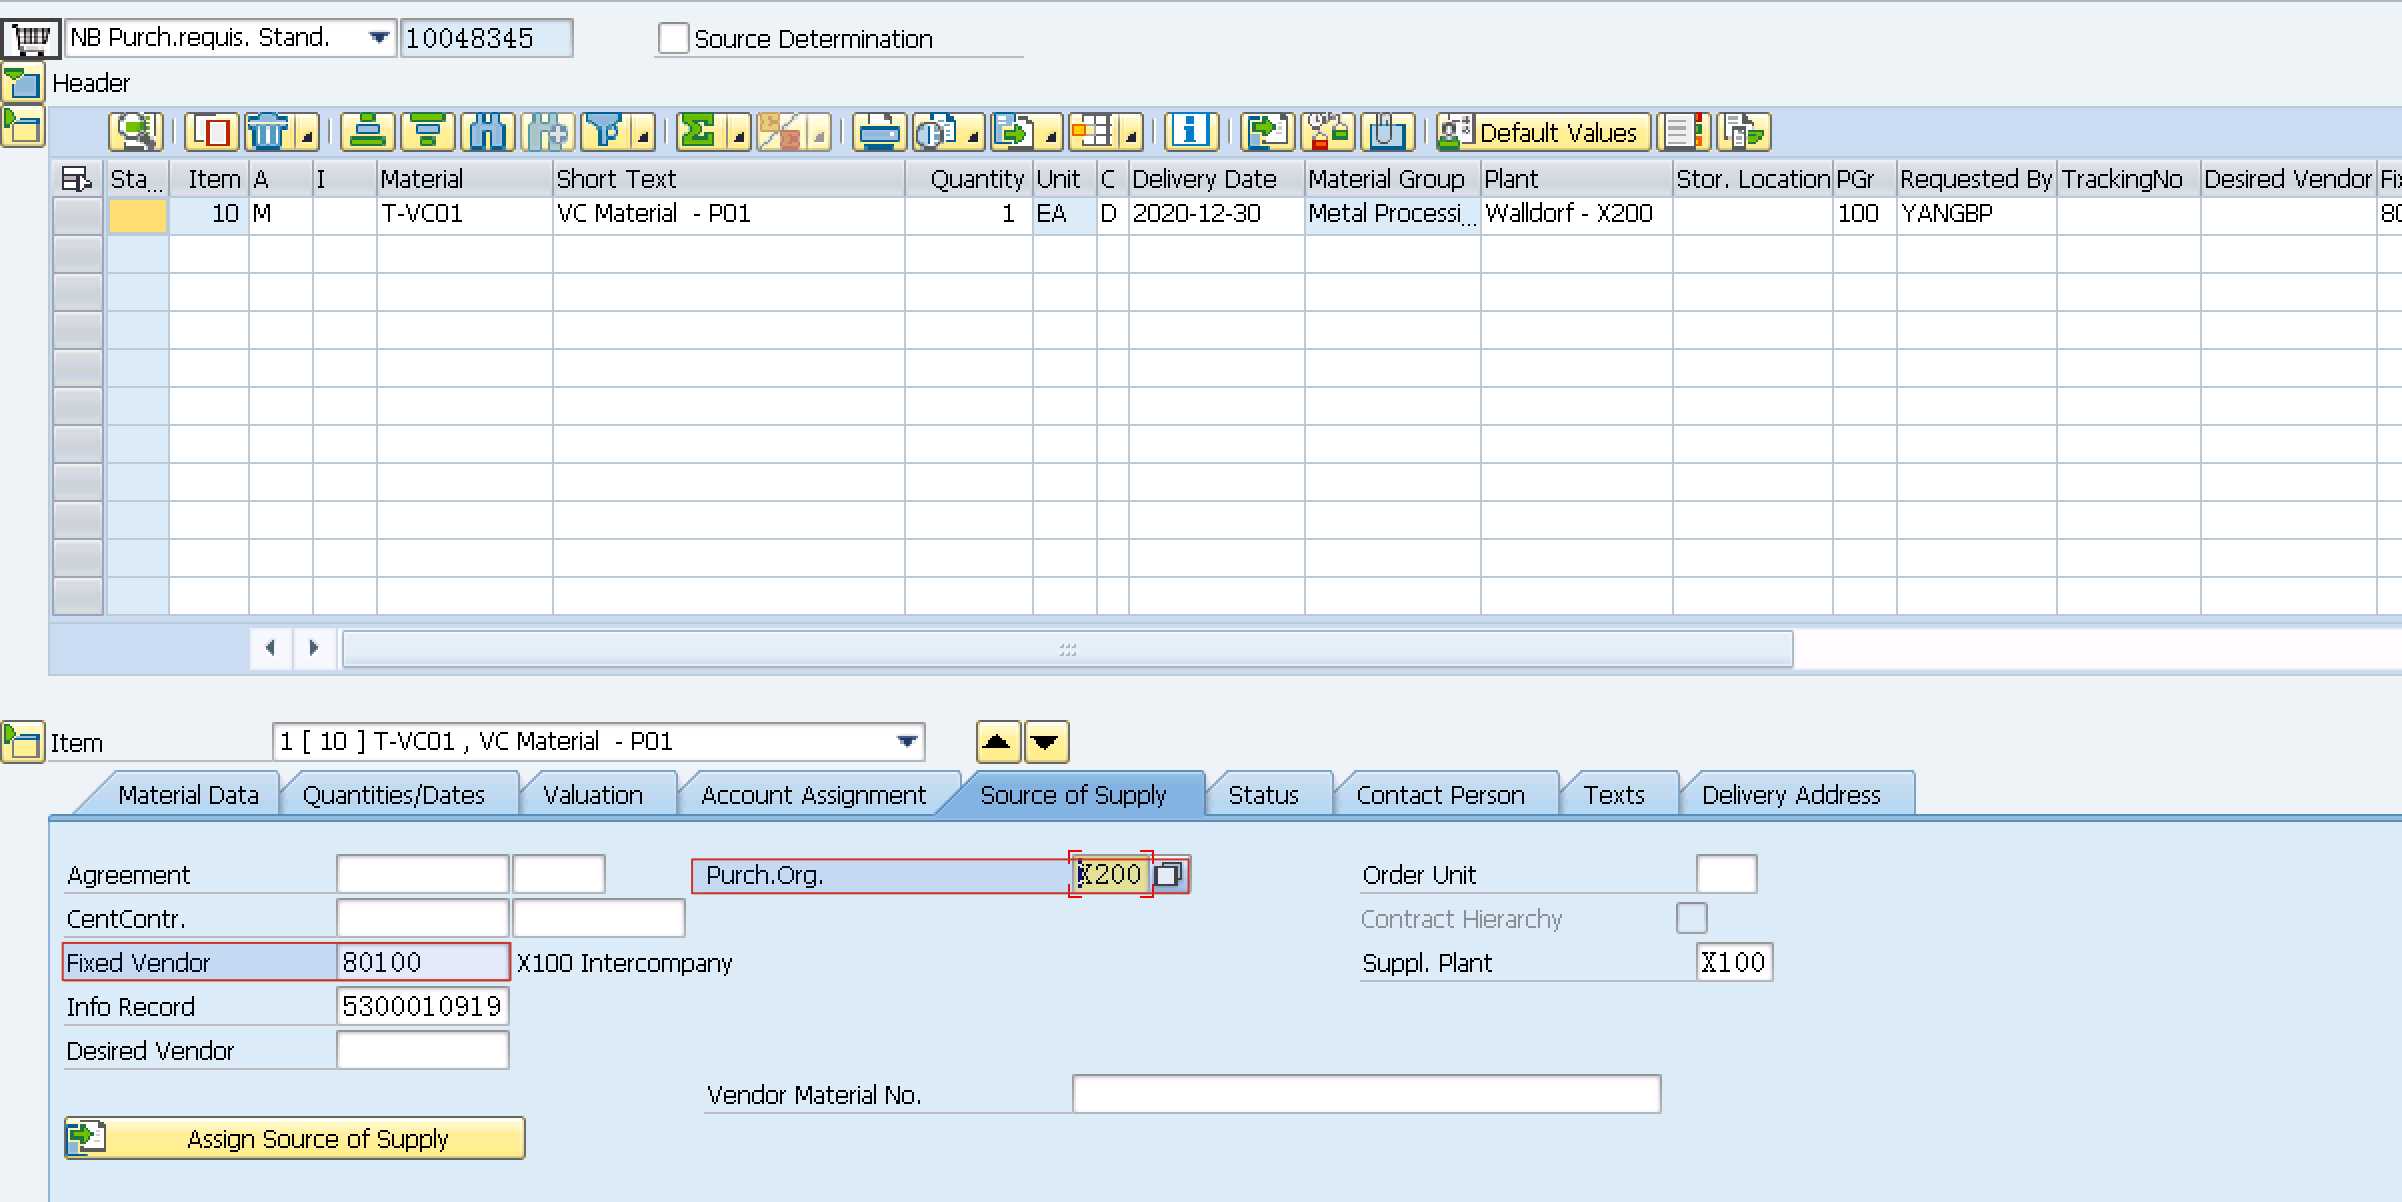Screen dimensions: 2402x1202
Task: Toggle the Contract Hierarchy checkbox
Action: click(1693, 917)
